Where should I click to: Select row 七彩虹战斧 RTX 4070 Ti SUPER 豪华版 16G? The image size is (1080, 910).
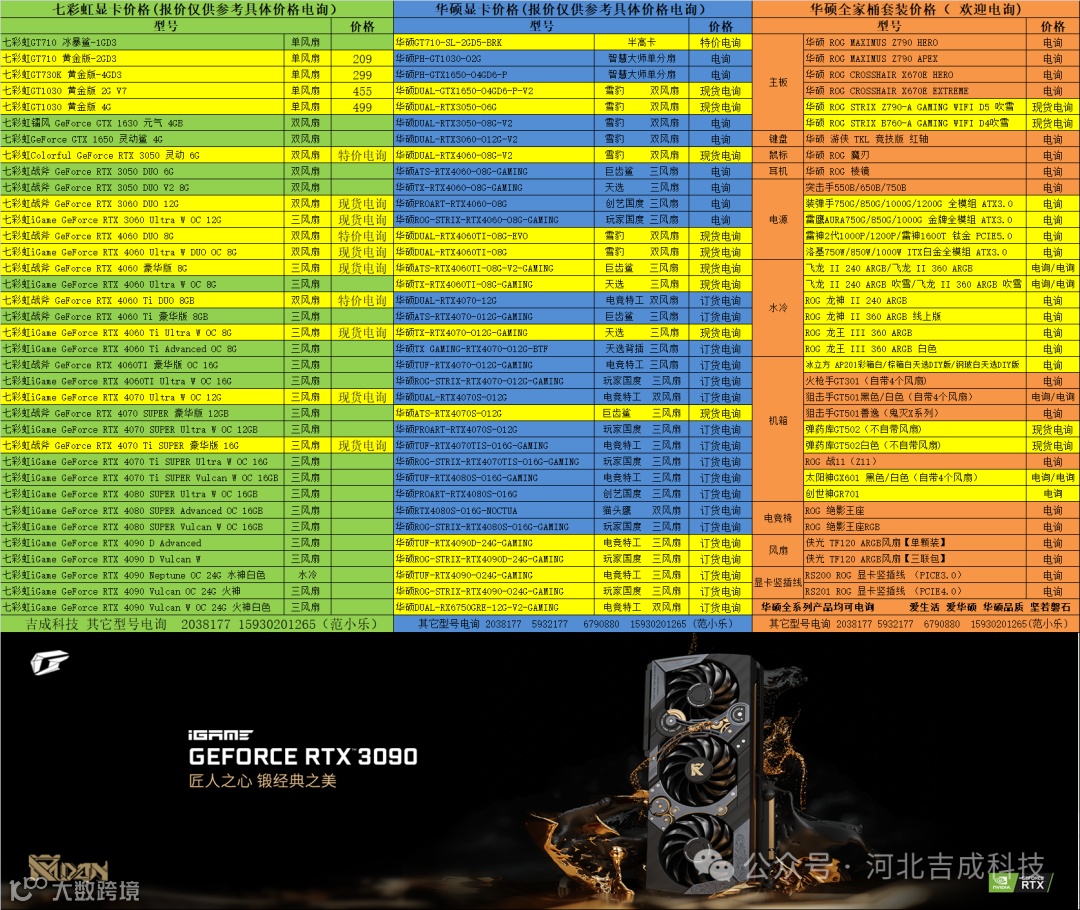(196, 445)
